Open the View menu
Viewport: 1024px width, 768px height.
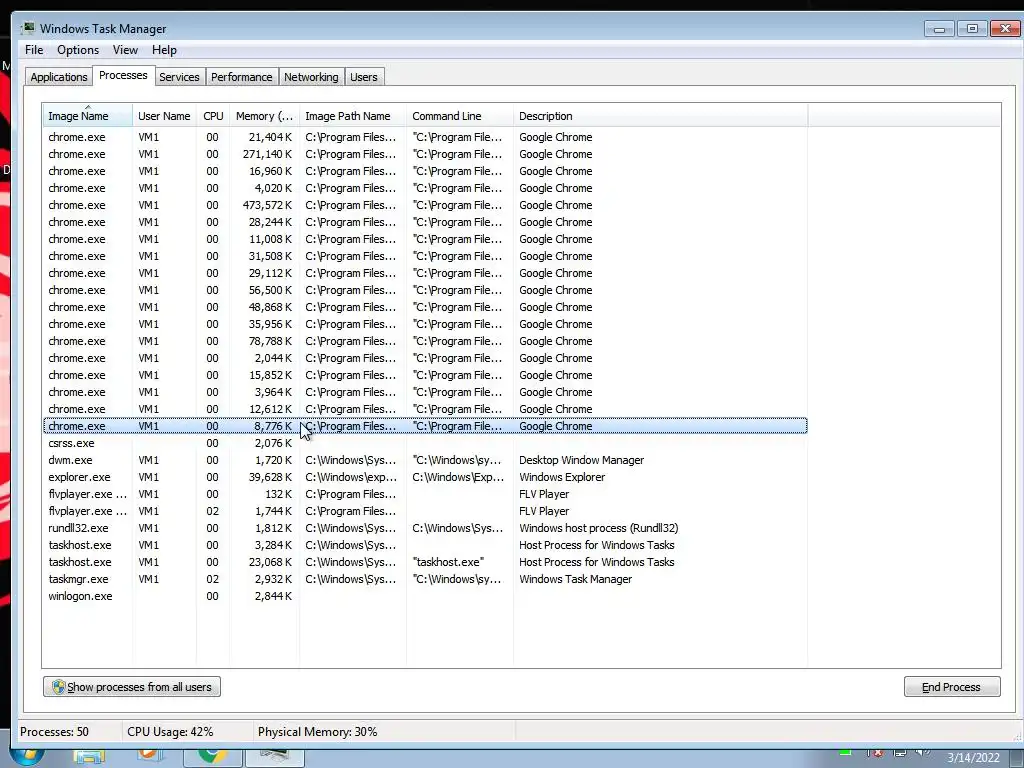click(125, 50)
